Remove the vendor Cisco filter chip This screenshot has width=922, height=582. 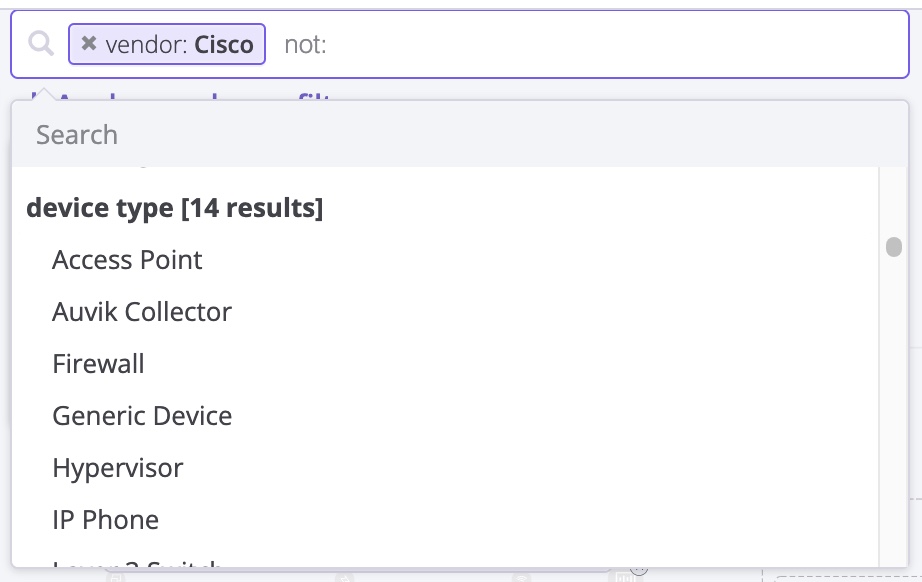(89, 43)
